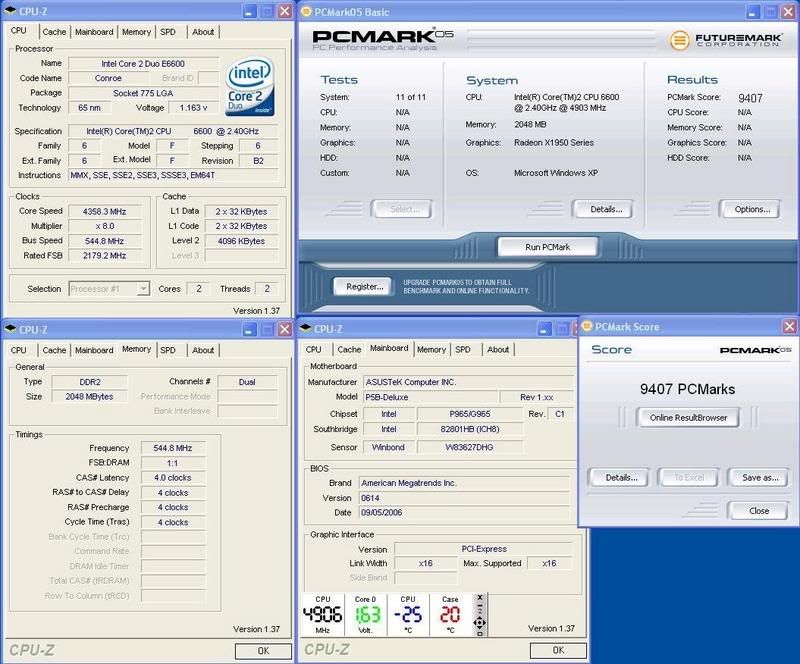Viewport: 800px width, 664px height.
Task: Click the PCMark05 Basic title bar icon
Action: (x=306, y=11)
